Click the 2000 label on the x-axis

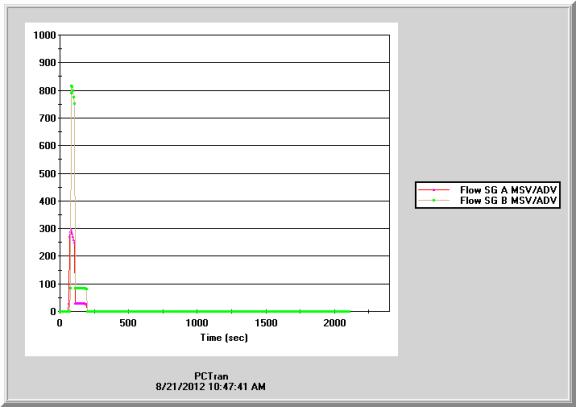pyautogui.click(x=335, y=323)
